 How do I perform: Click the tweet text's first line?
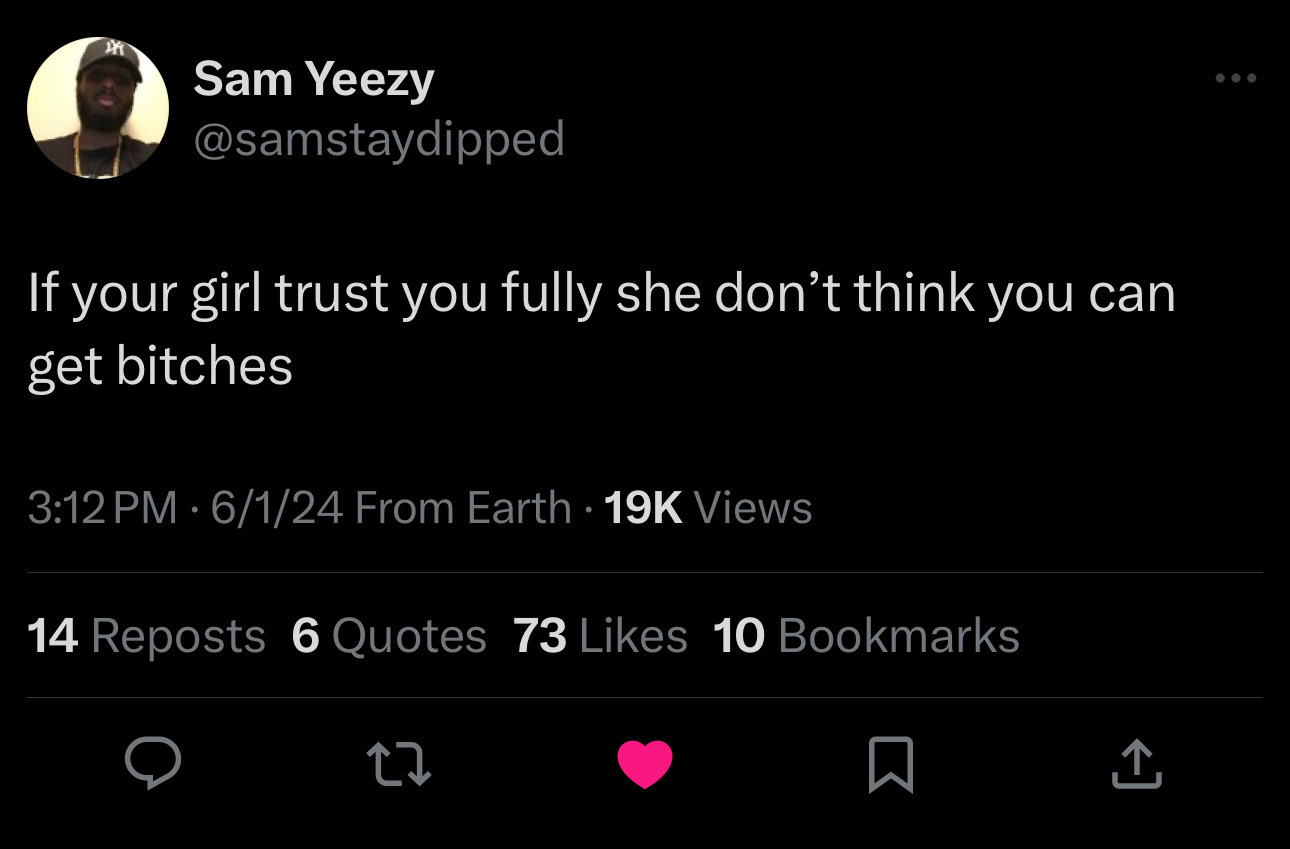pyautogui.click(x=600, y=294)
